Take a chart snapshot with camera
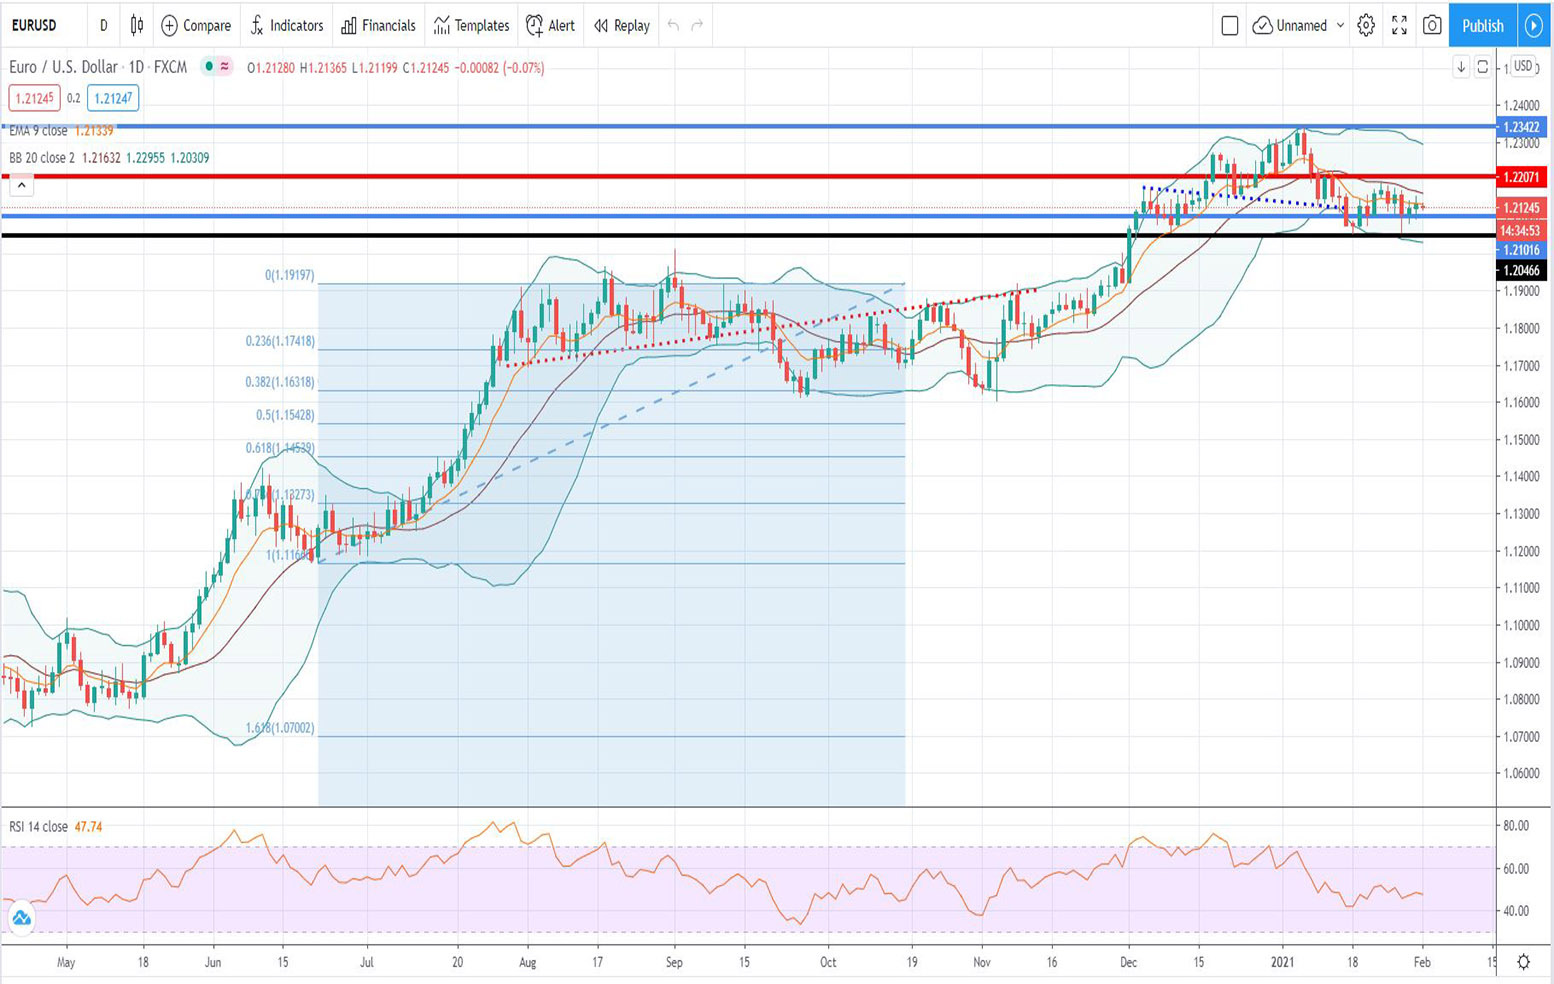 (x=1432, y=26)
